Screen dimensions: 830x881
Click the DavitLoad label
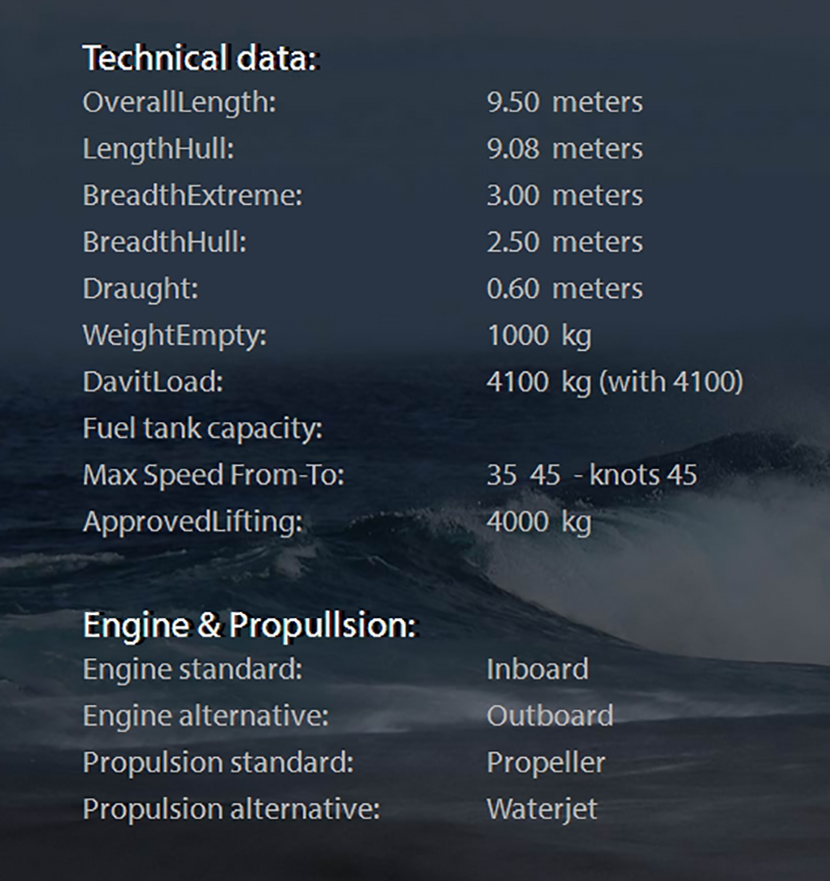click(x=153, y=382)
